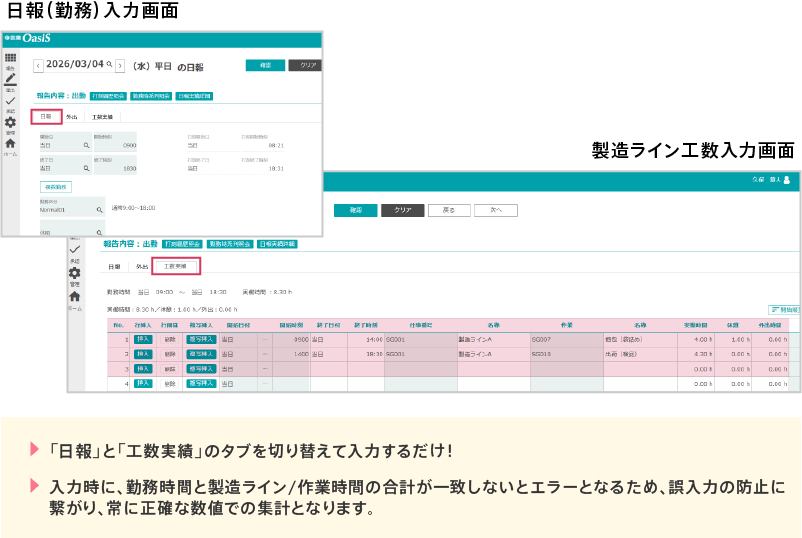Viewport: 802px width, 538px height.
Task: Click 挿入 button in table row 1
Action: pos(143,340)
